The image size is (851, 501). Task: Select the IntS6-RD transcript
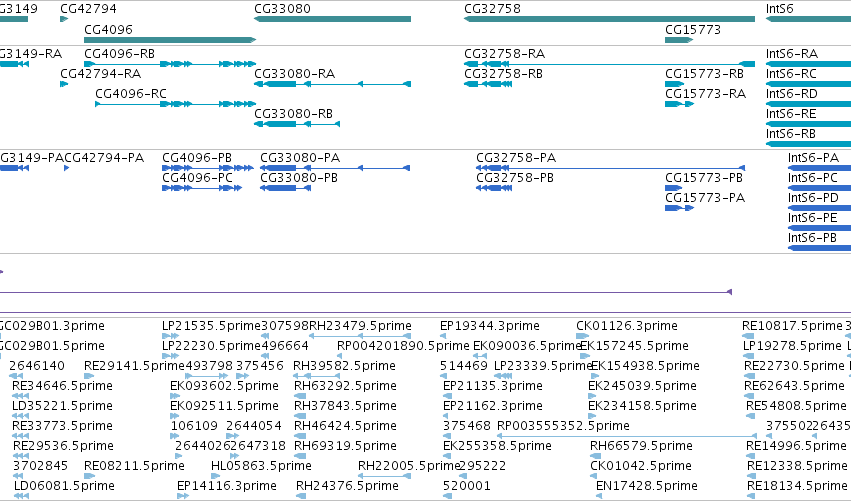[x=808, y=104]
